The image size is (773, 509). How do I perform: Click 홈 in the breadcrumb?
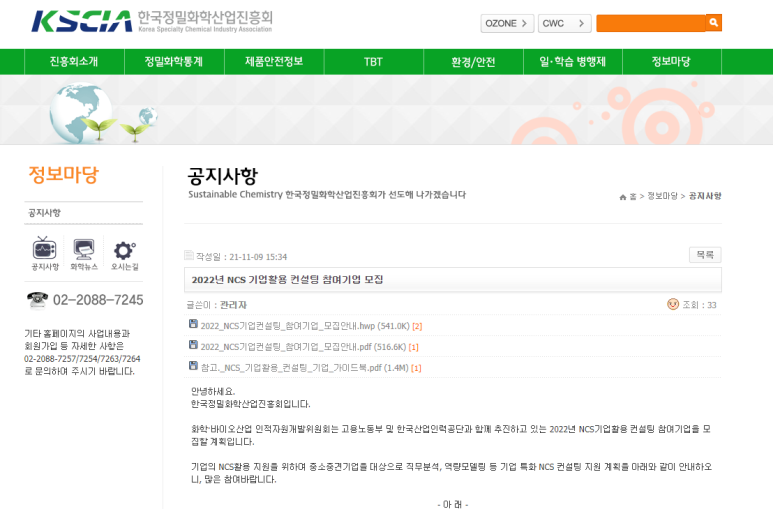633,196
